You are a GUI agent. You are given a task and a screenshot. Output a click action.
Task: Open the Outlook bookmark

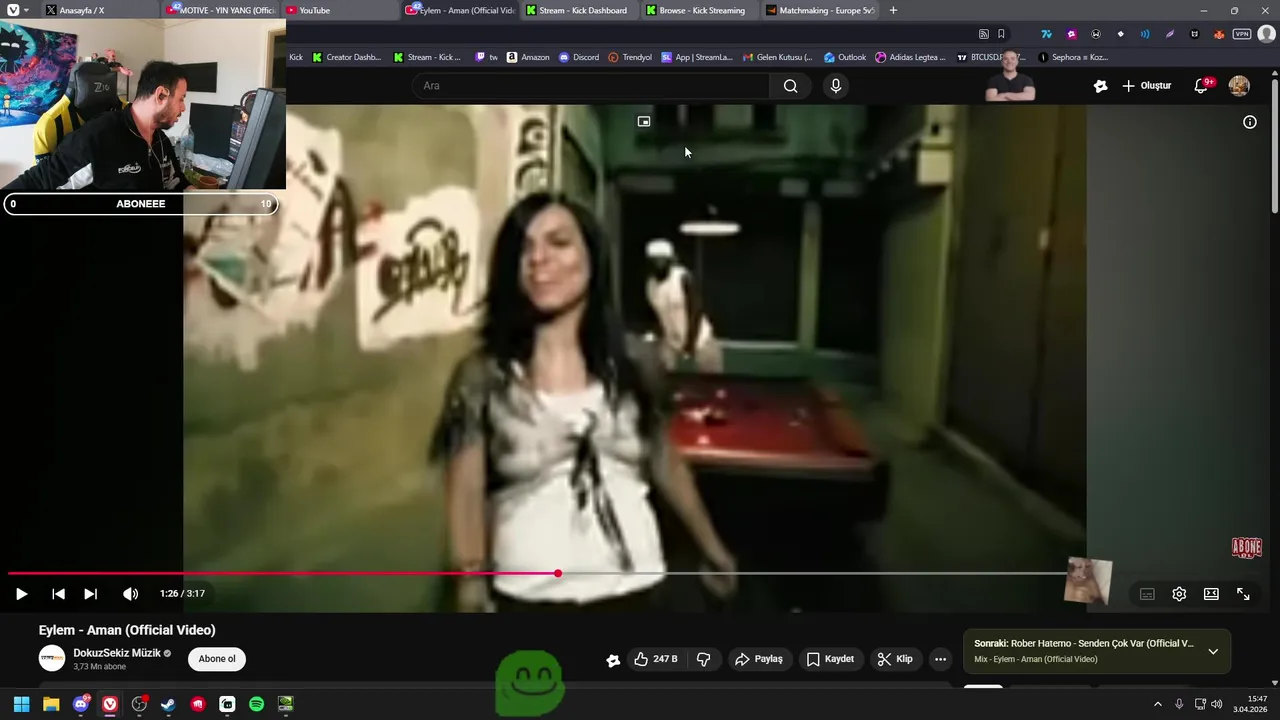(845, 57)
